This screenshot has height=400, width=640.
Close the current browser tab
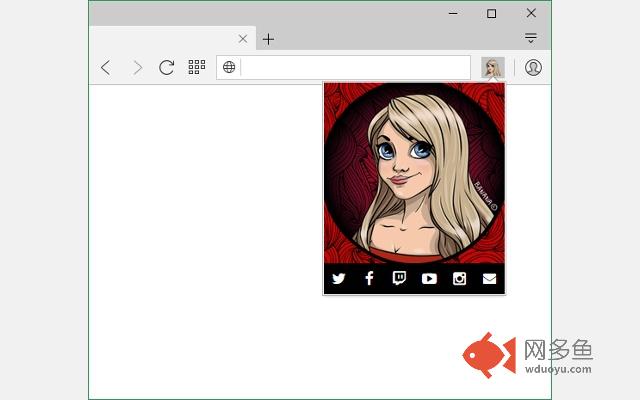243,39
